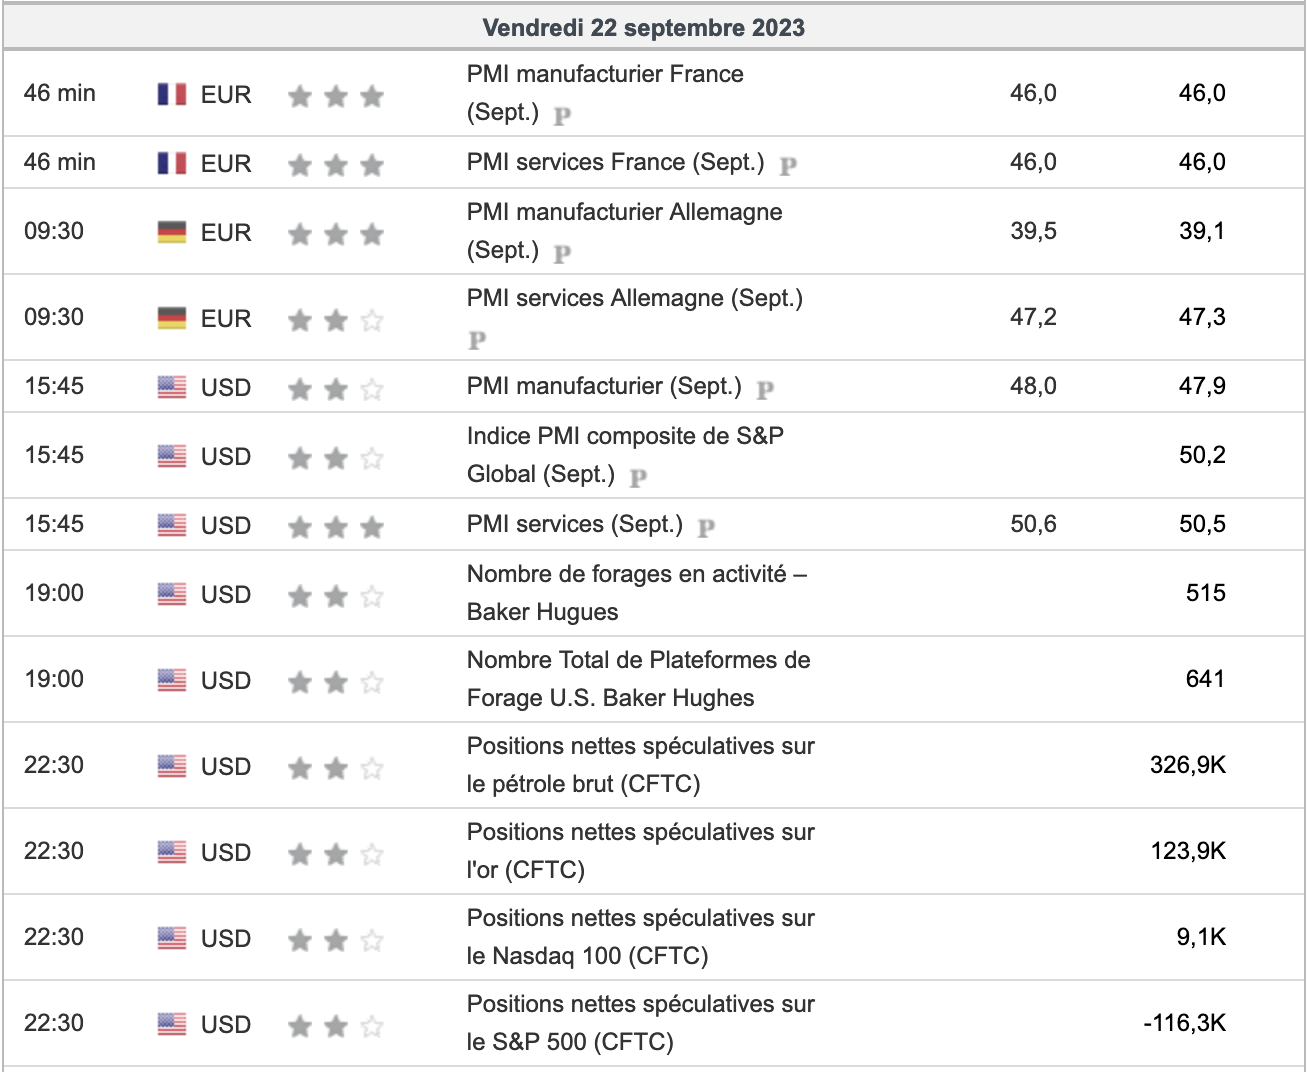
Task: Click the Vendredi 22 septembre 2023 header
Action: pyautogui.click(x=643, y=27)
